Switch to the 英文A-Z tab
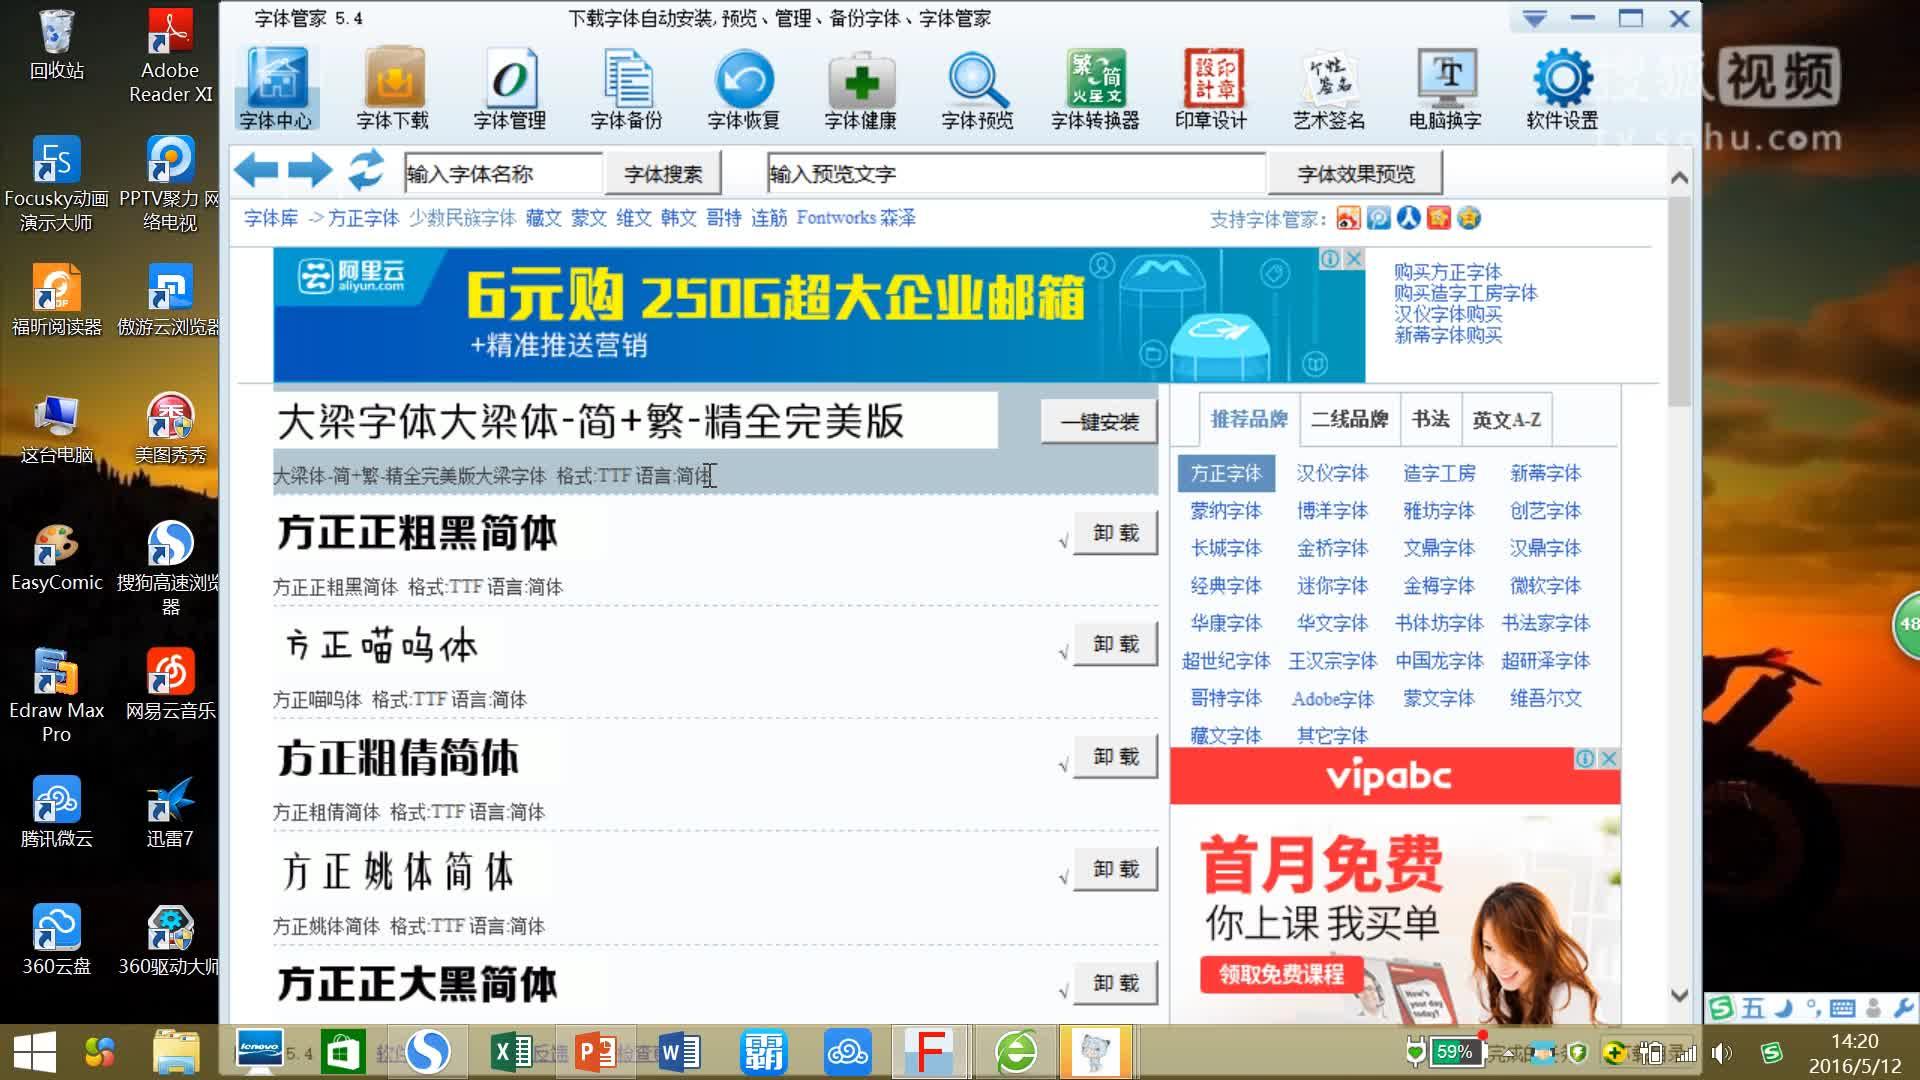Screen dimensions: 1920x1080 (x=1505, y=420)
